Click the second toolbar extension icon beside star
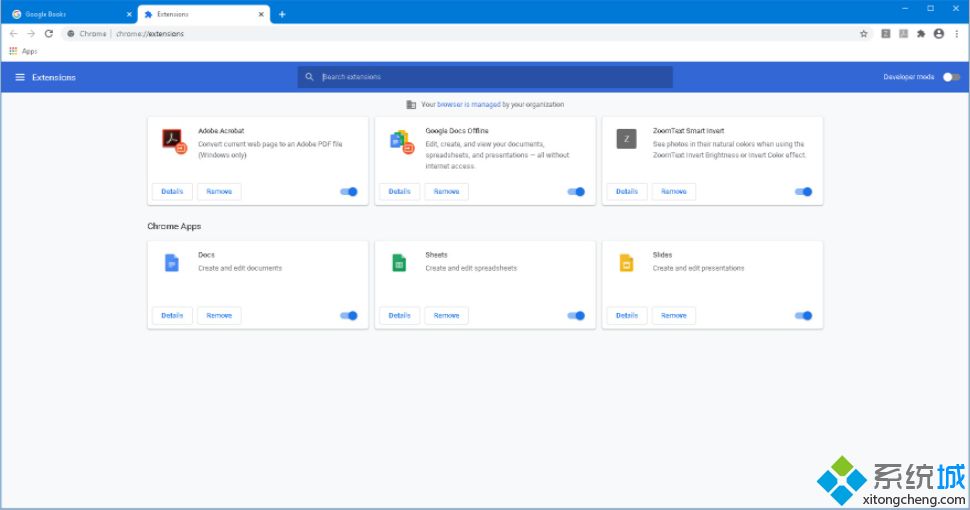 pyautogui.click(x=904, y=34)
